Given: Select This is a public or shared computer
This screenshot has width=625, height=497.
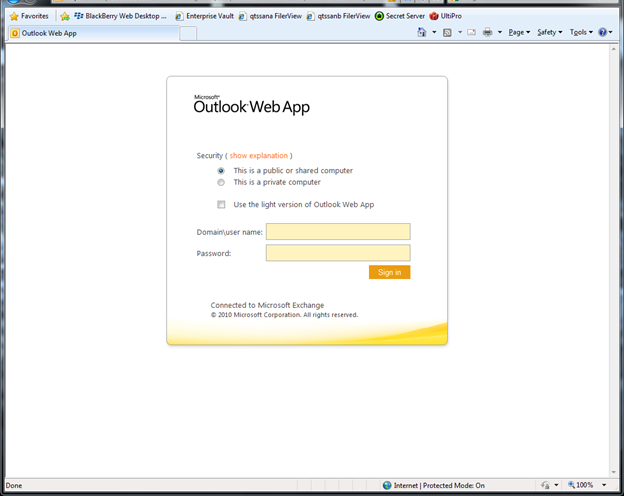Looking at the screenshot, I should point(221,171).
